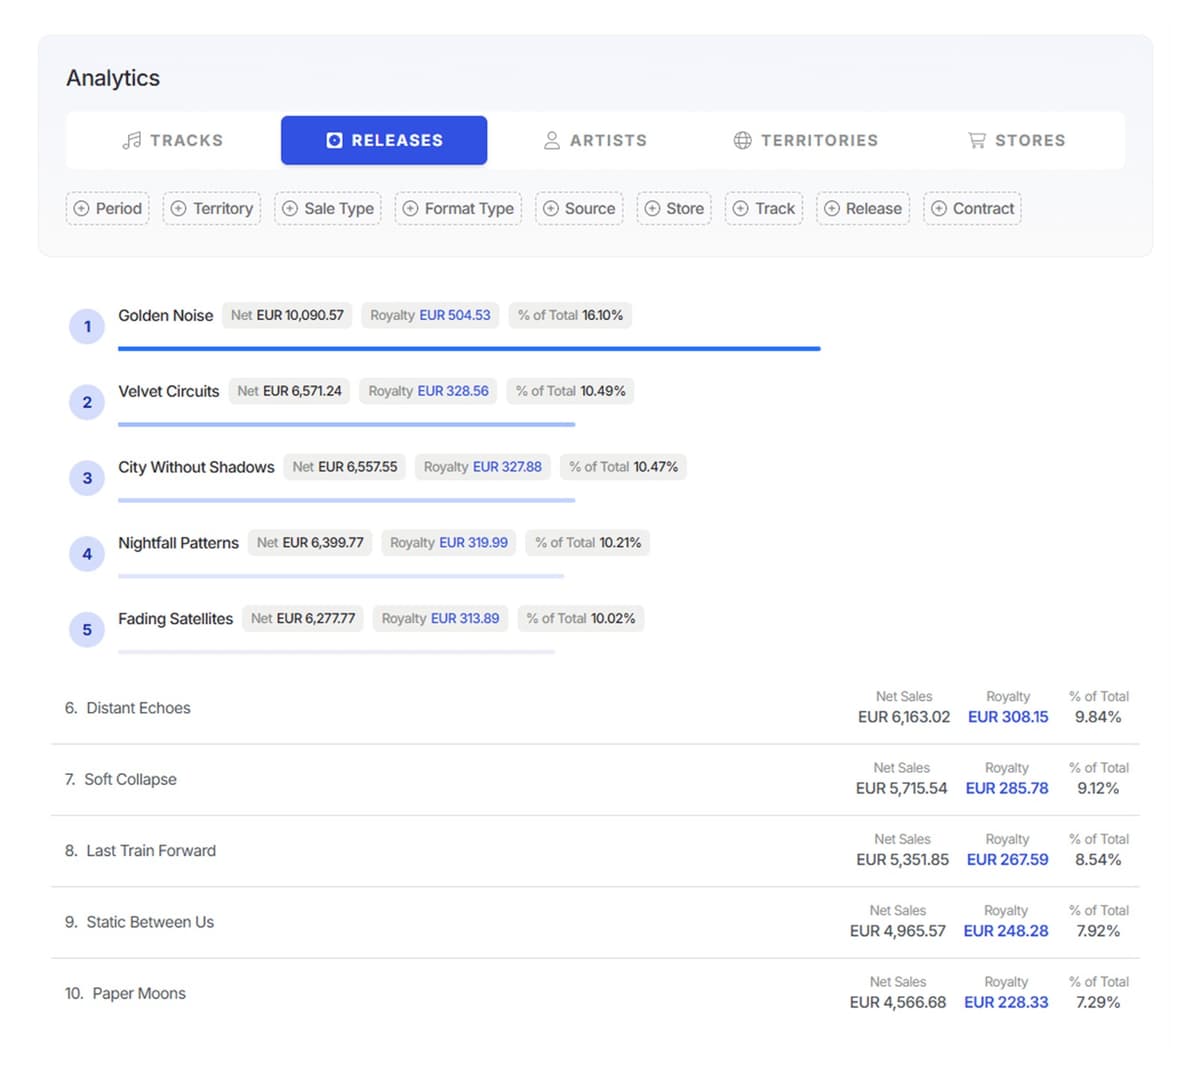The width and height of the screenshot is (1200, 1070).
Task: Click Last Train Forward 8.54% of total
Action: click(x=1098, y=860)
